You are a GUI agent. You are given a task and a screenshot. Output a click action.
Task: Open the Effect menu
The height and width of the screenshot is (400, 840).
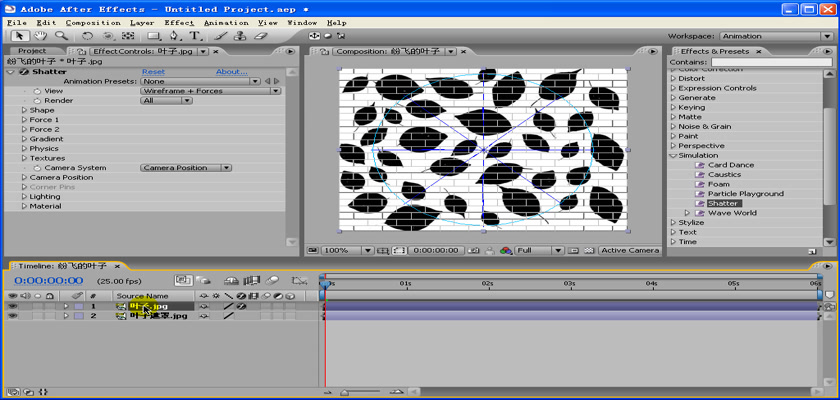pos(179,23)
